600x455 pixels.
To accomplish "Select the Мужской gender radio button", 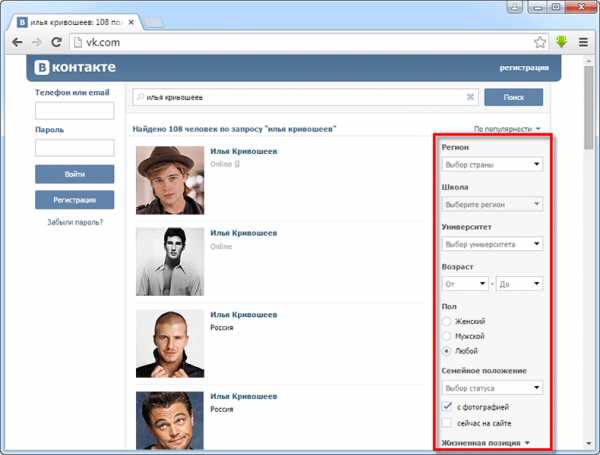I will tap(447, 336).
